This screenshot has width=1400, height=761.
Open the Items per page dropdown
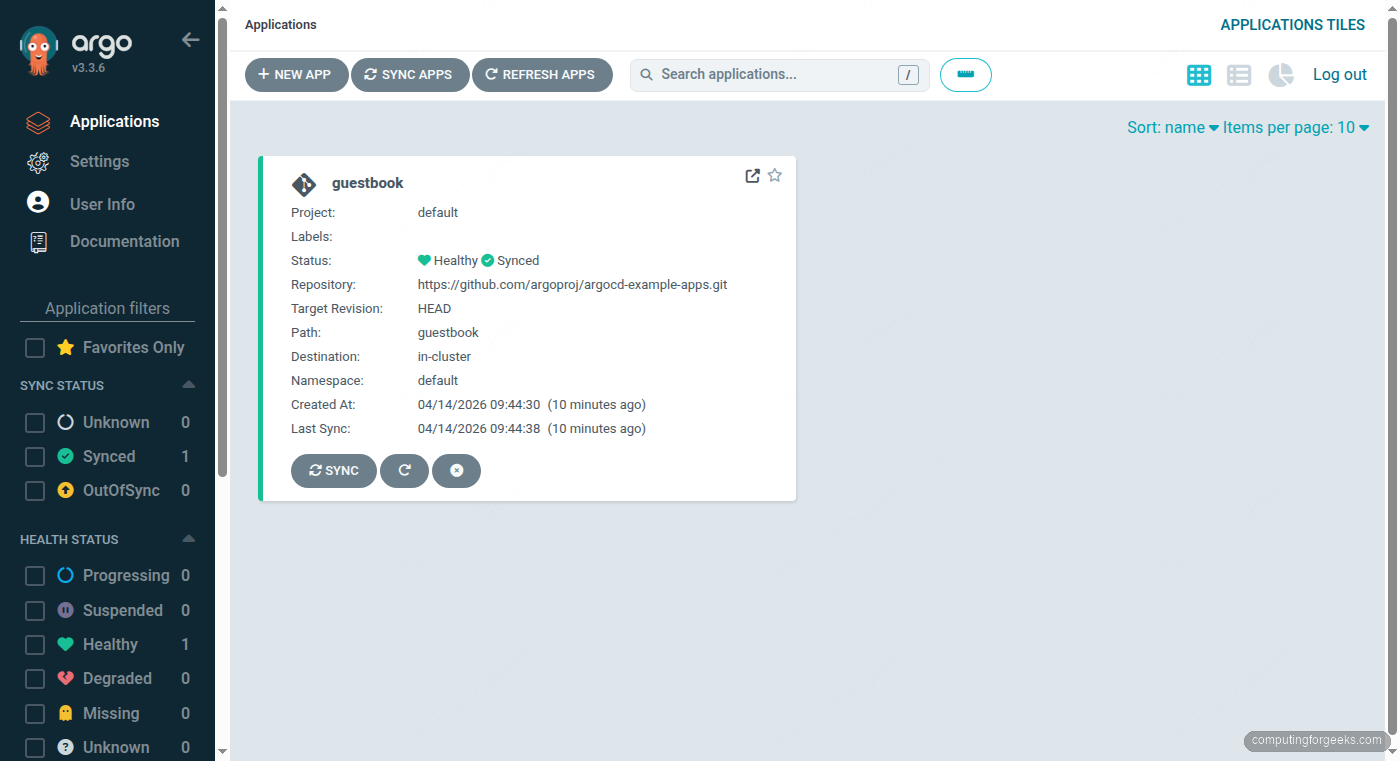tap(1295, 128)
